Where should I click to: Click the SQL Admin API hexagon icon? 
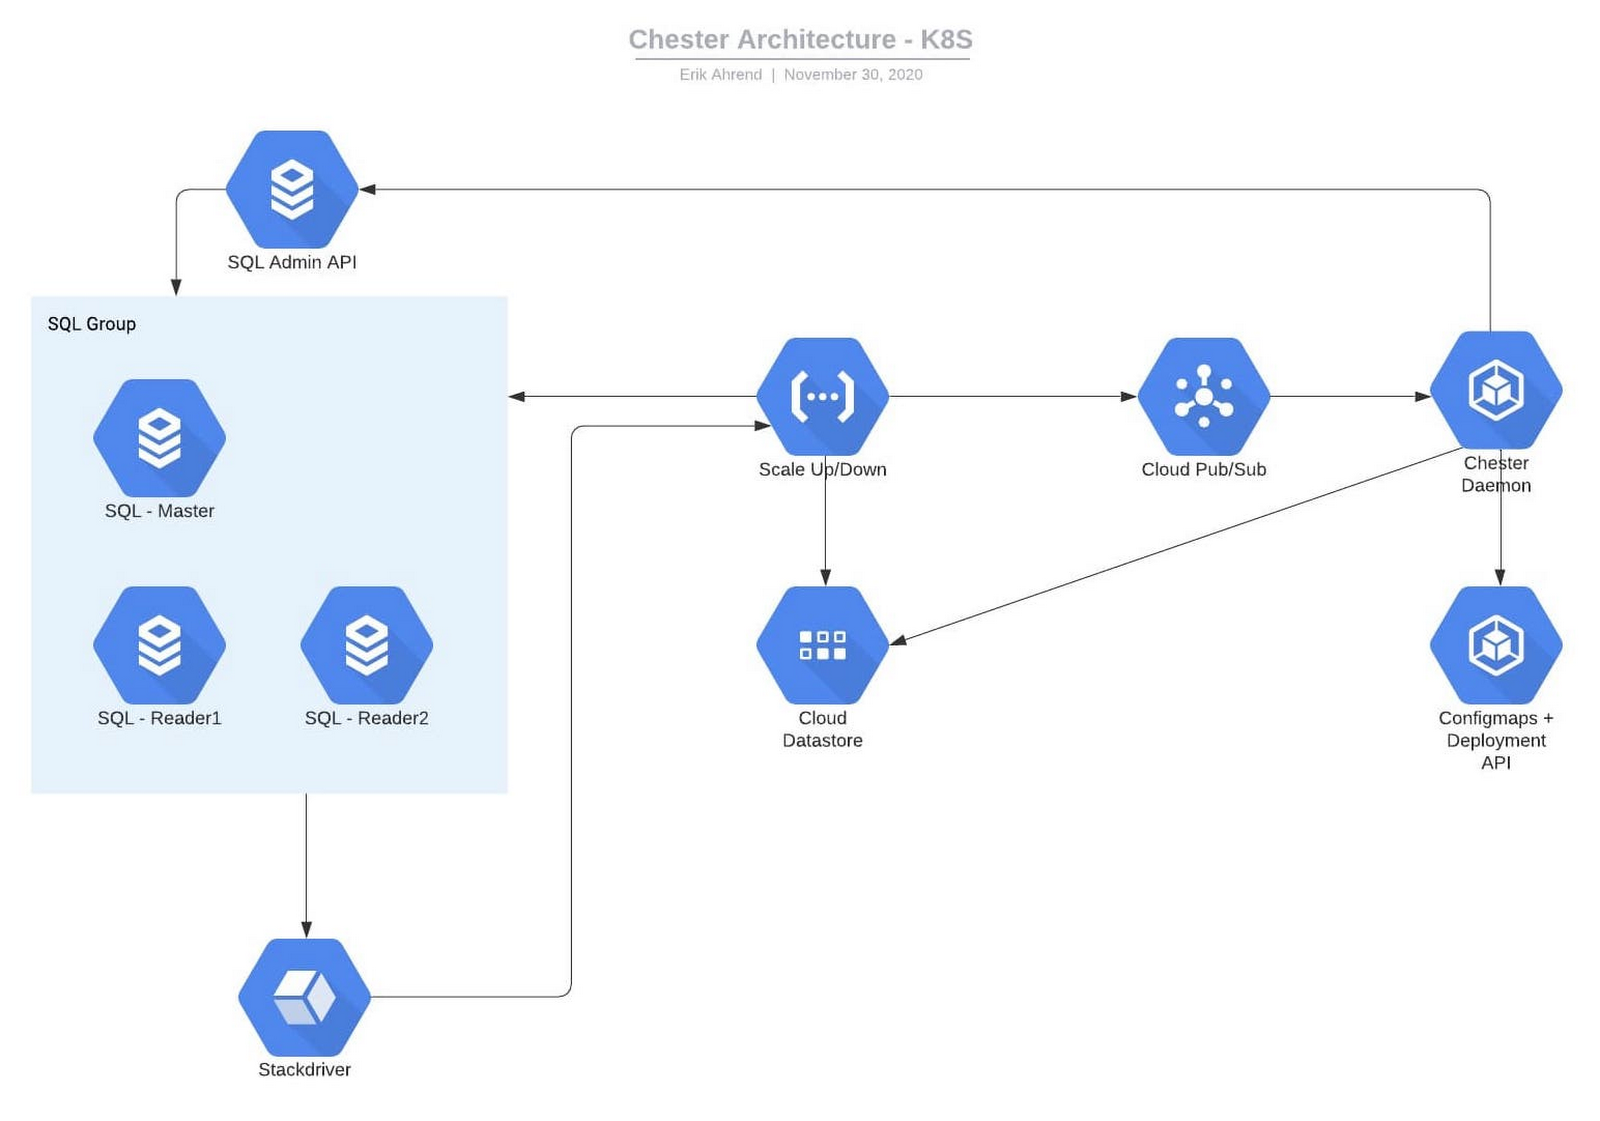coord(292,189)
